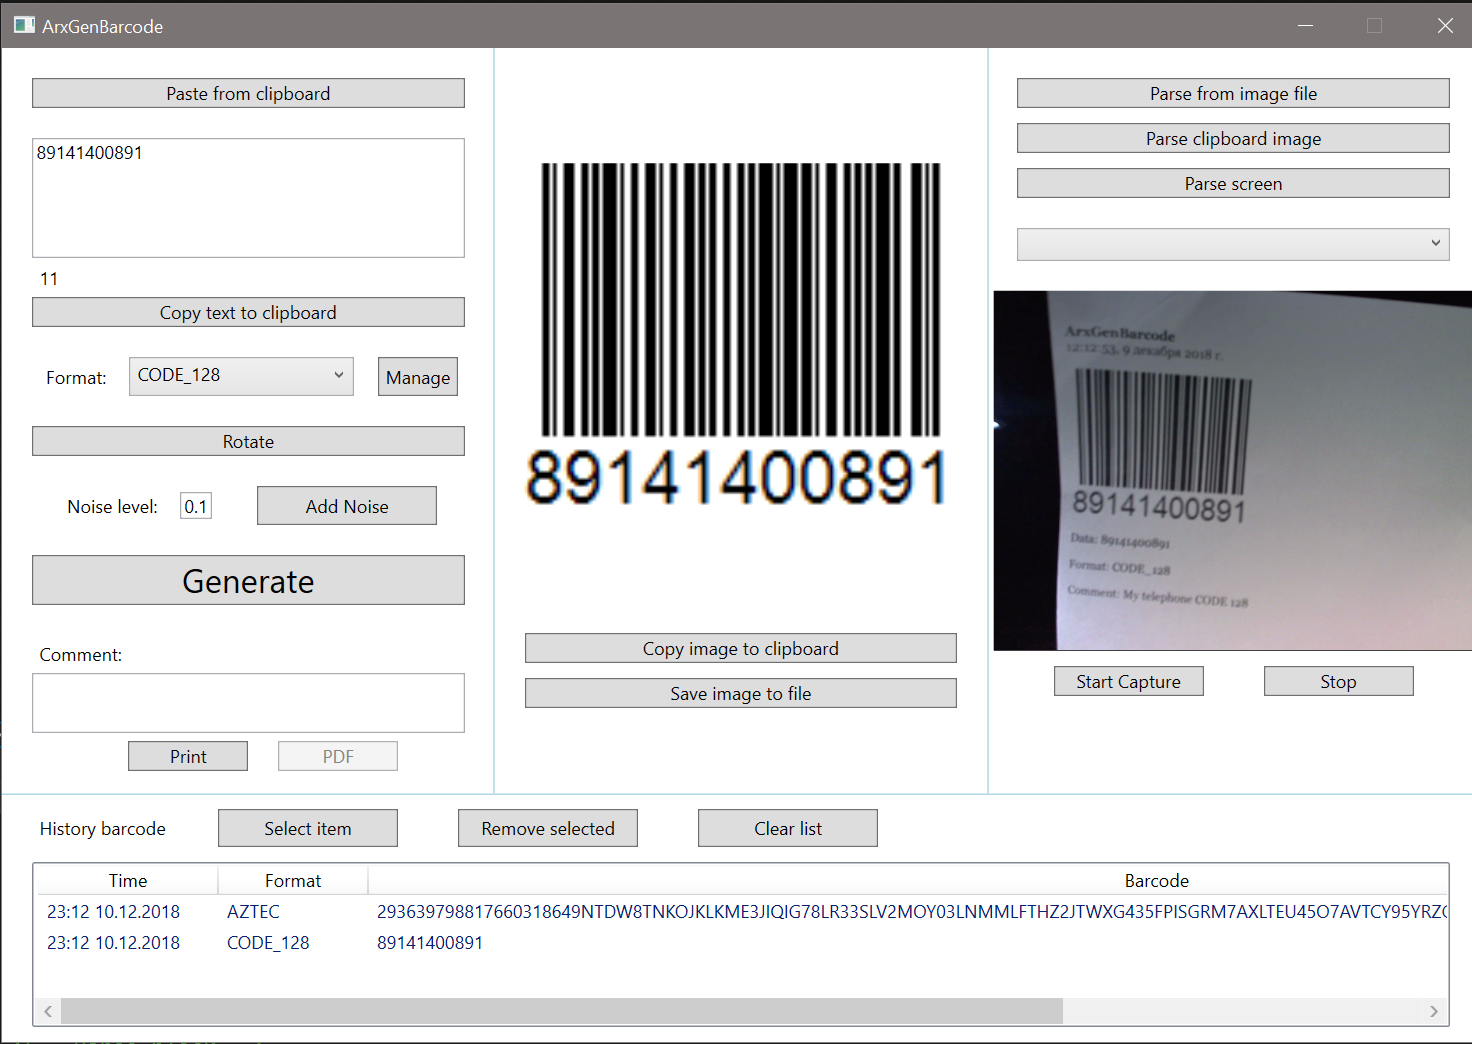Open Manage formats button
This screenshot has height=1044, width=1472.
[417, 377]
